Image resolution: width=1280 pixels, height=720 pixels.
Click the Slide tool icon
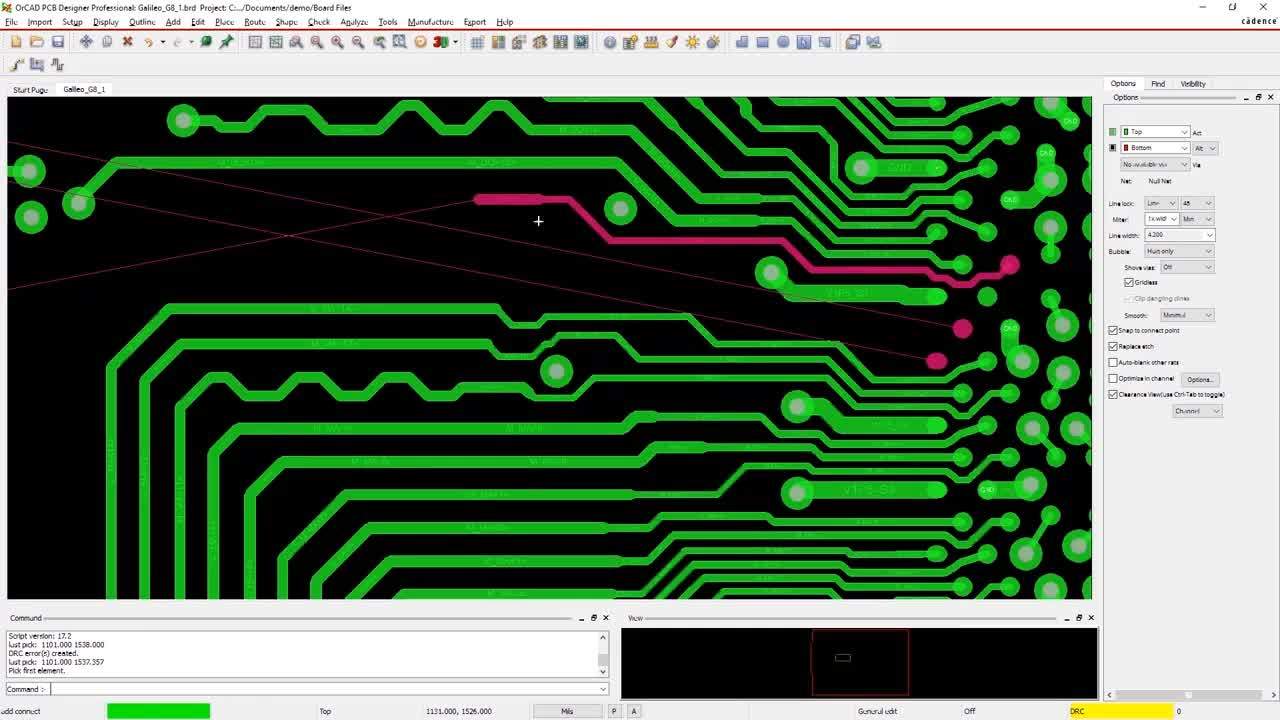[37, 65]
